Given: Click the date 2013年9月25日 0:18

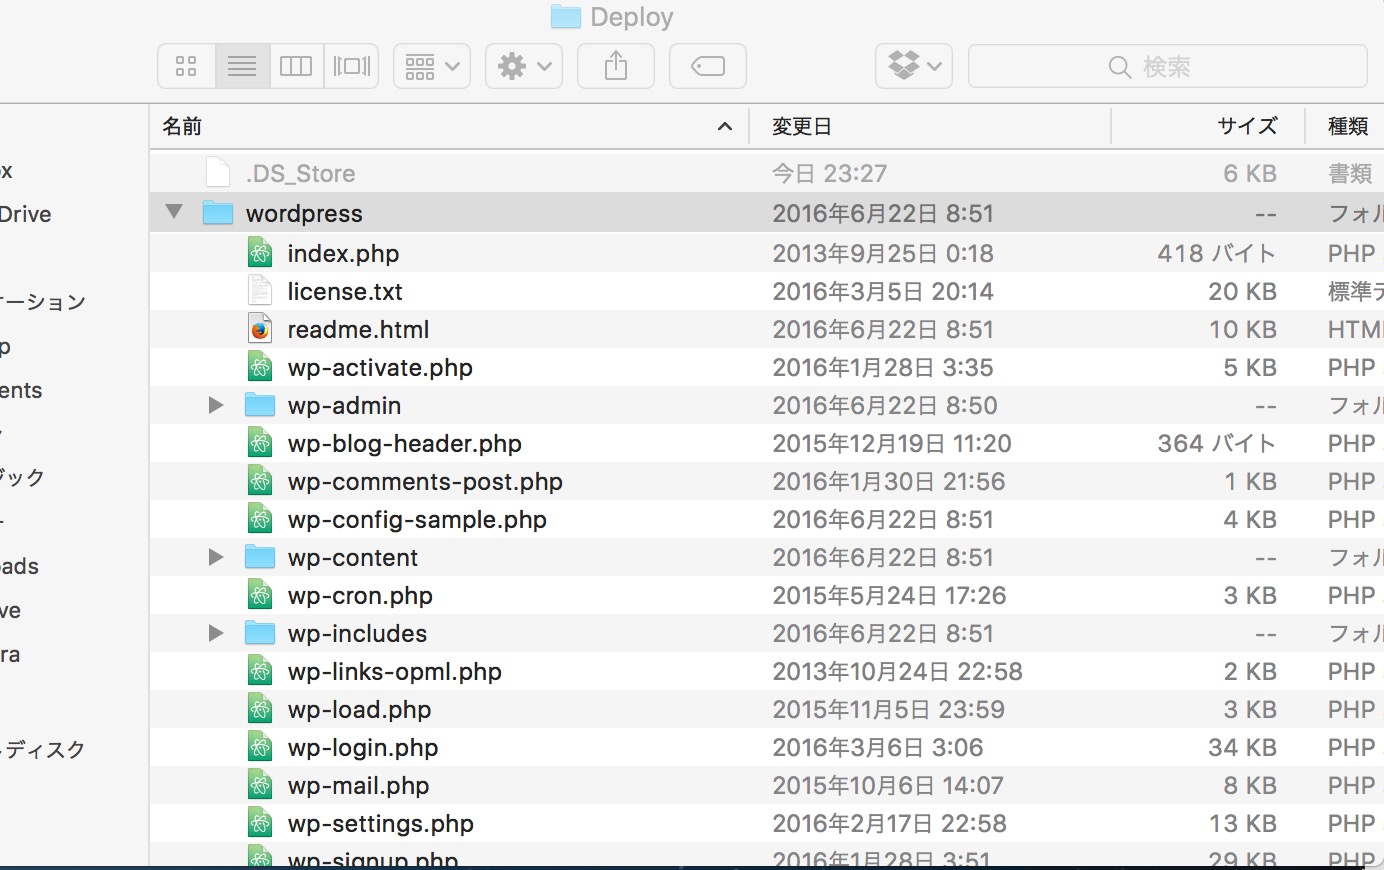Looking at the screenshot, I should tap(883, 254).
